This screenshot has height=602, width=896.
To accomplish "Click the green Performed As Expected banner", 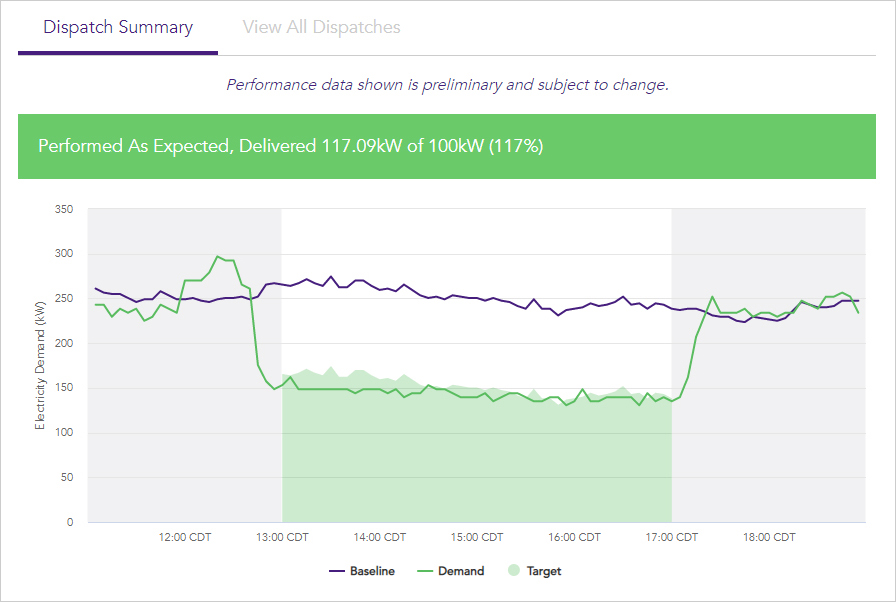I will coord(447,146).
